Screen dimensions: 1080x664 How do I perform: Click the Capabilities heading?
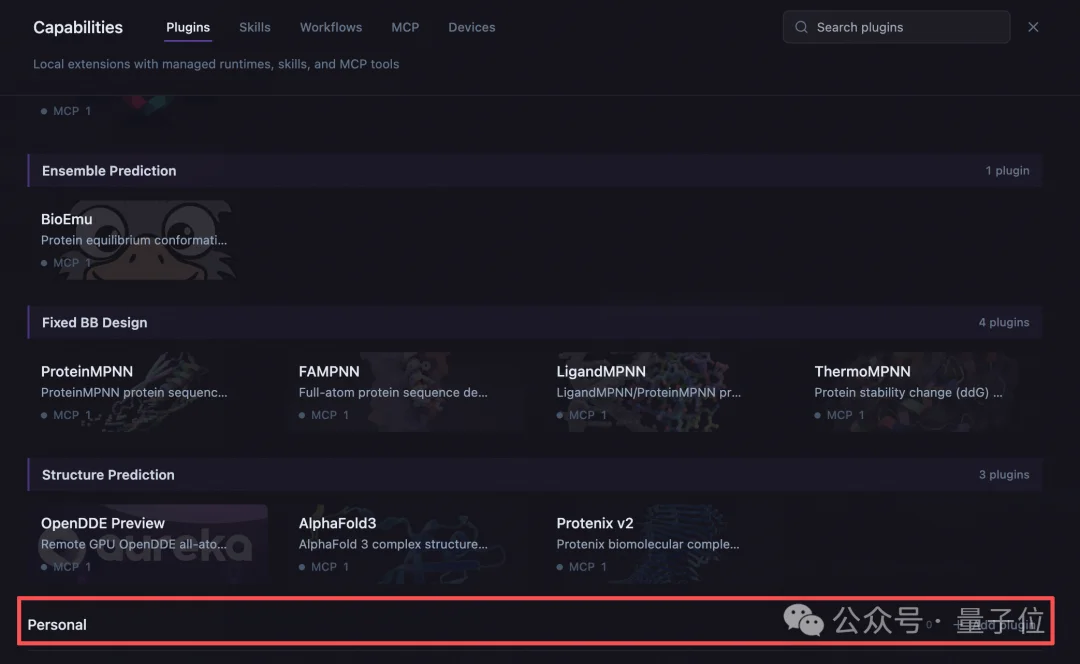78,28
